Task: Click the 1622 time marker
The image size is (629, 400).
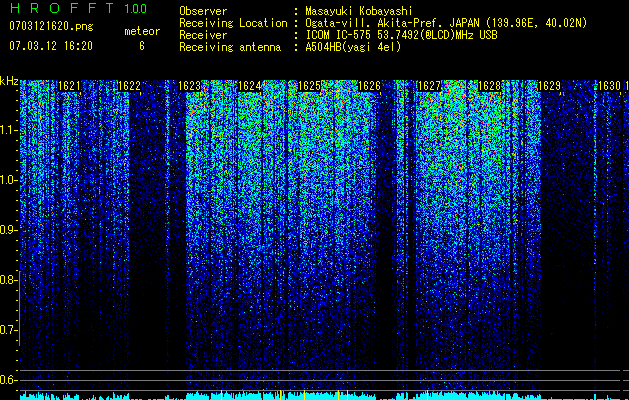Action: pyautogui.click(x=130, y=86)
